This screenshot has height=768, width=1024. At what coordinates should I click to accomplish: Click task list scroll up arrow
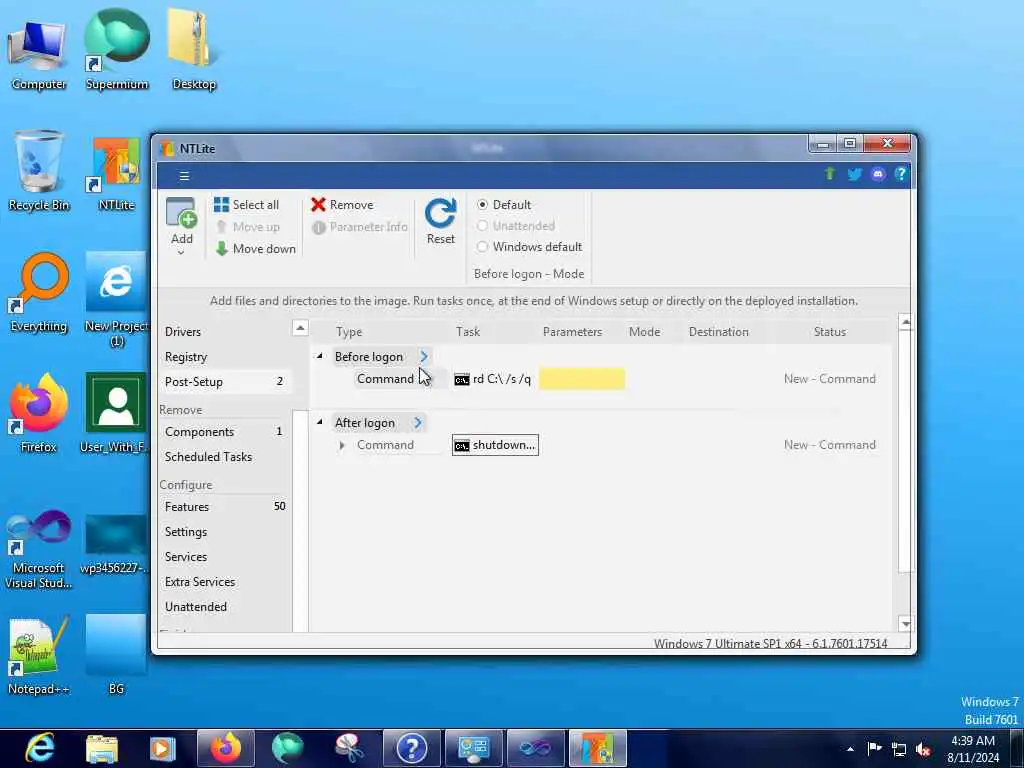tap(905, 322)
